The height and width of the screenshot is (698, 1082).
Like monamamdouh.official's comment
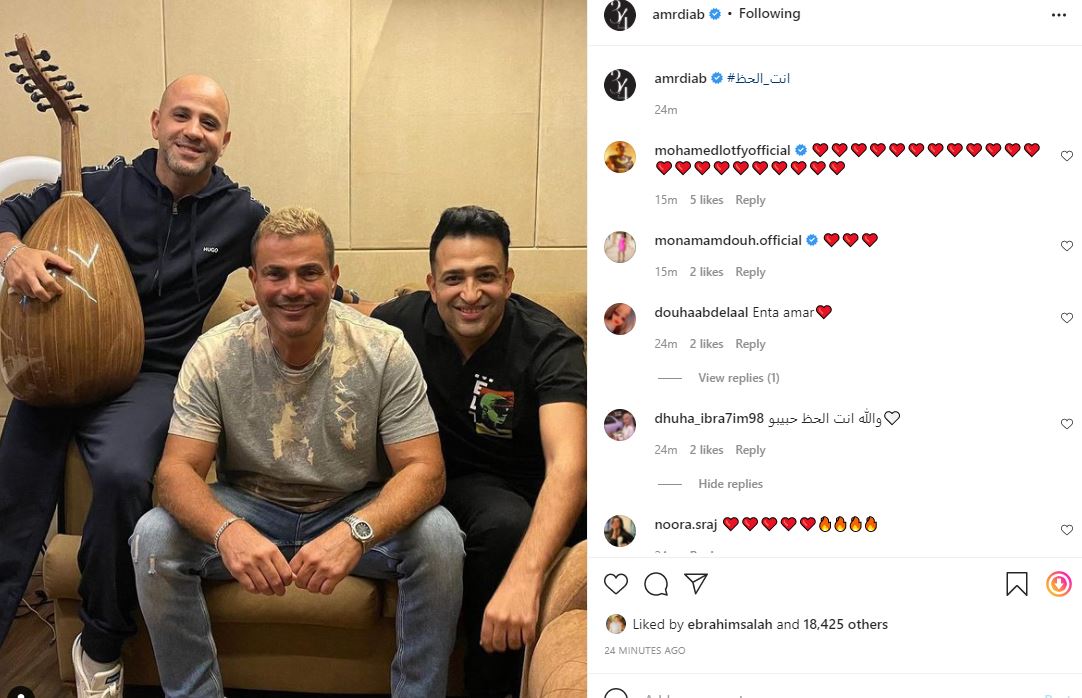[1067, 246]
